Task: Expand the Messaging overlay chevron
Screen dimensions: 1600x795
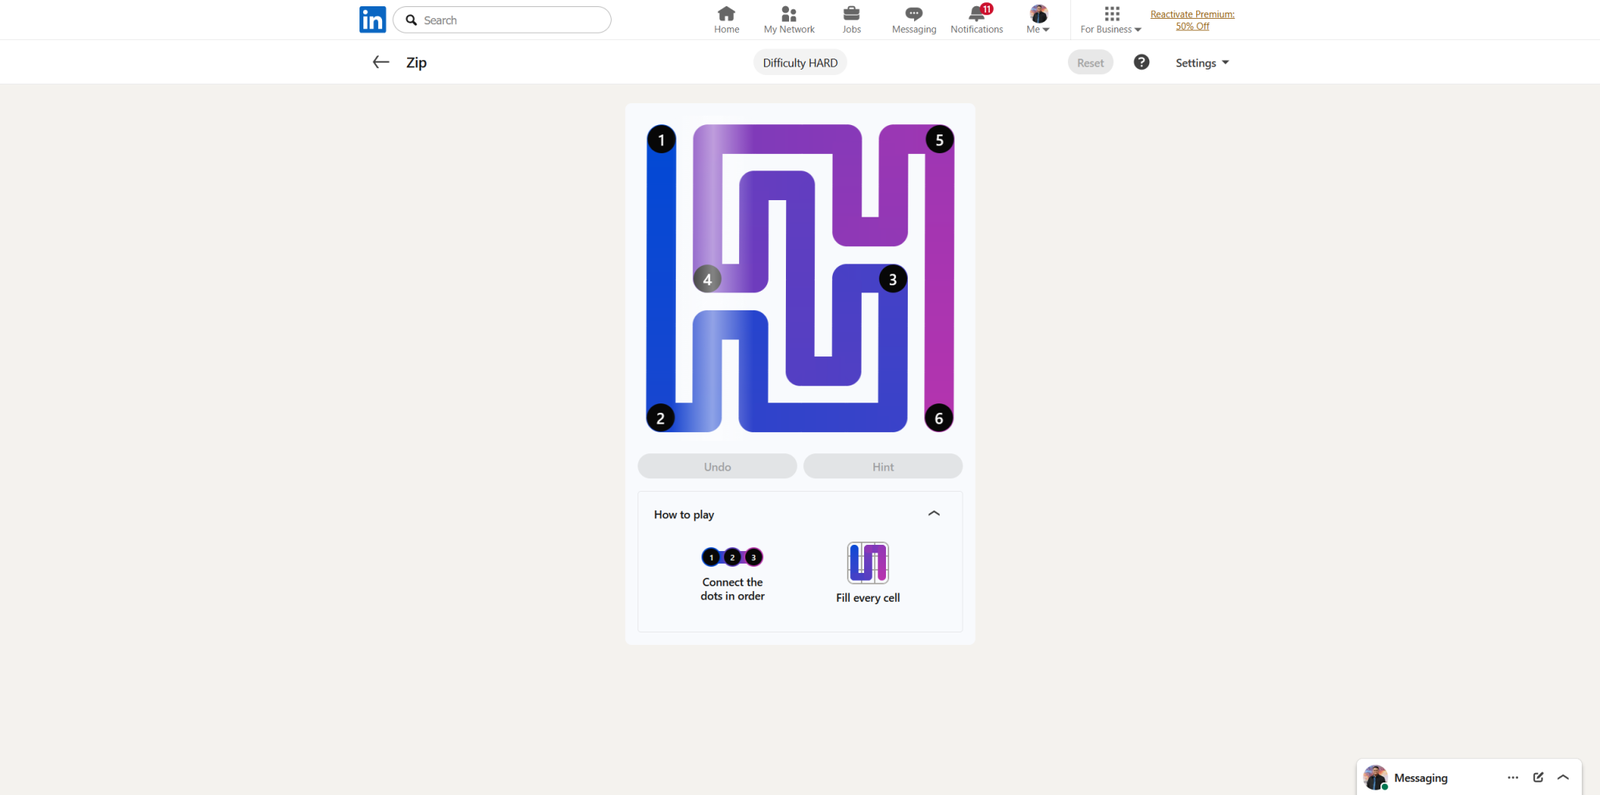Action: tap(1563, 777)
